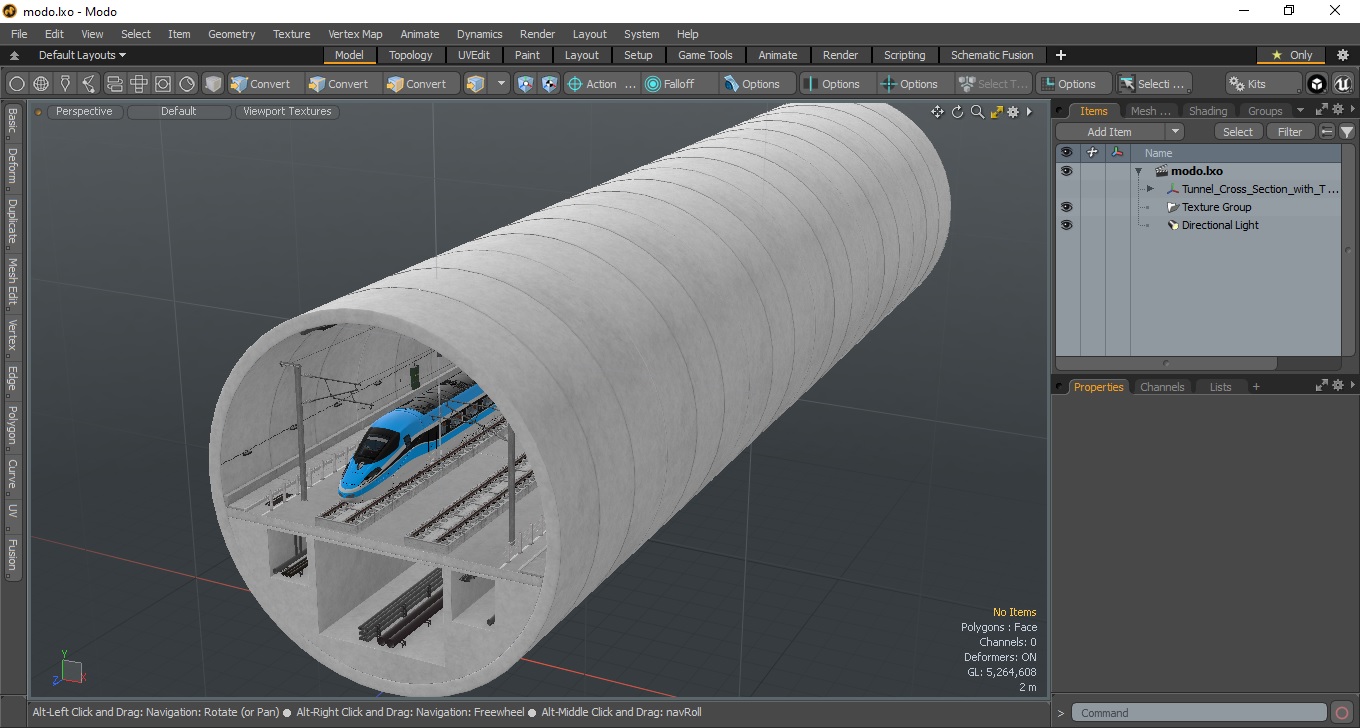This screenshot has height=728, width=1360.
Task: Select the Directional Light item
Action: pyautogui.click(x=1220, y=225)
